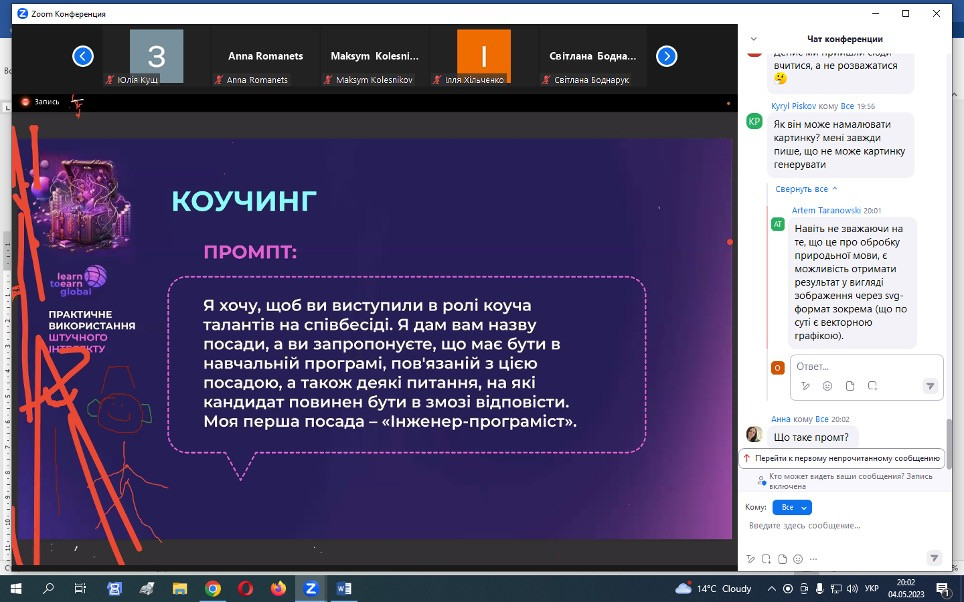
Task: Open the Windows Start menu
Action: 16,588
